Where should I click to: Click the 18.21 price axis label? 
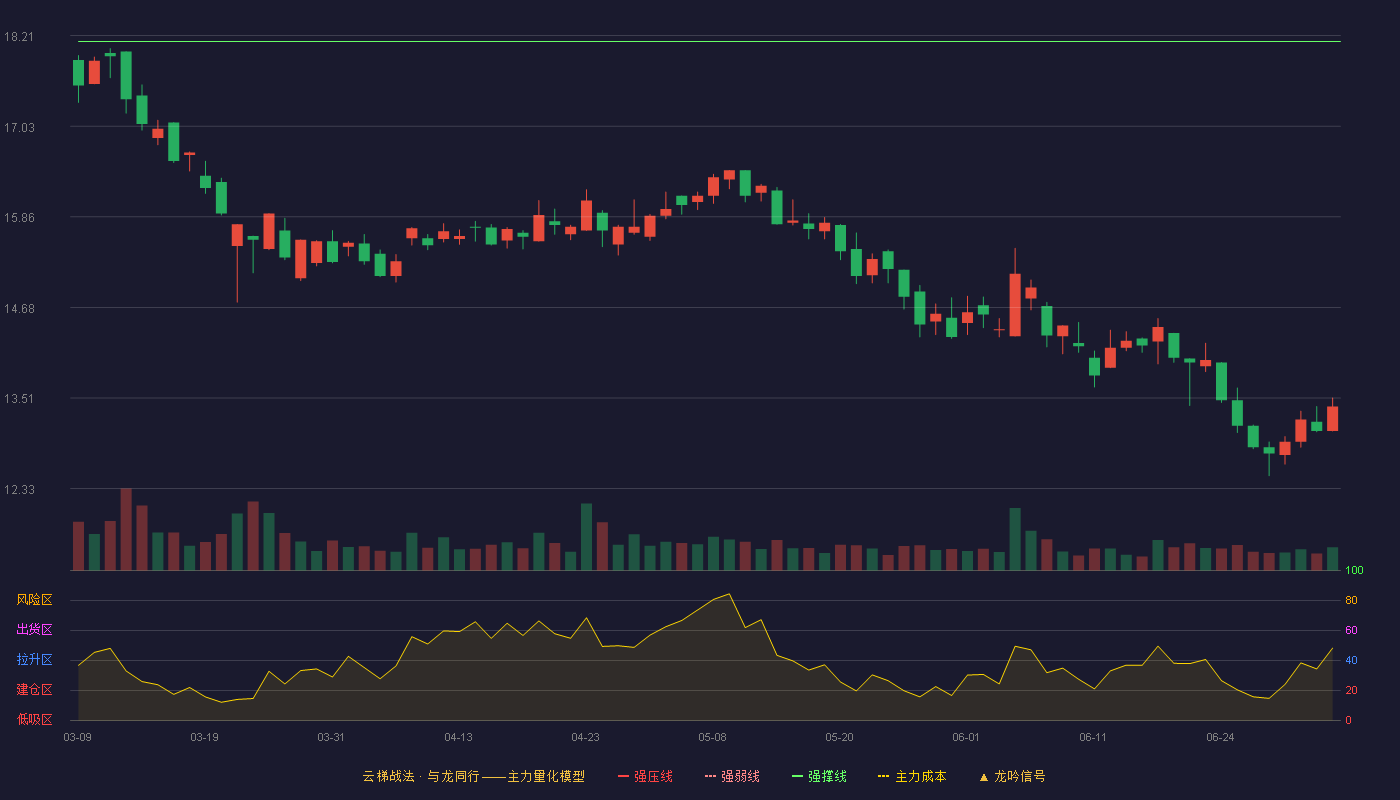coord(19,37)
